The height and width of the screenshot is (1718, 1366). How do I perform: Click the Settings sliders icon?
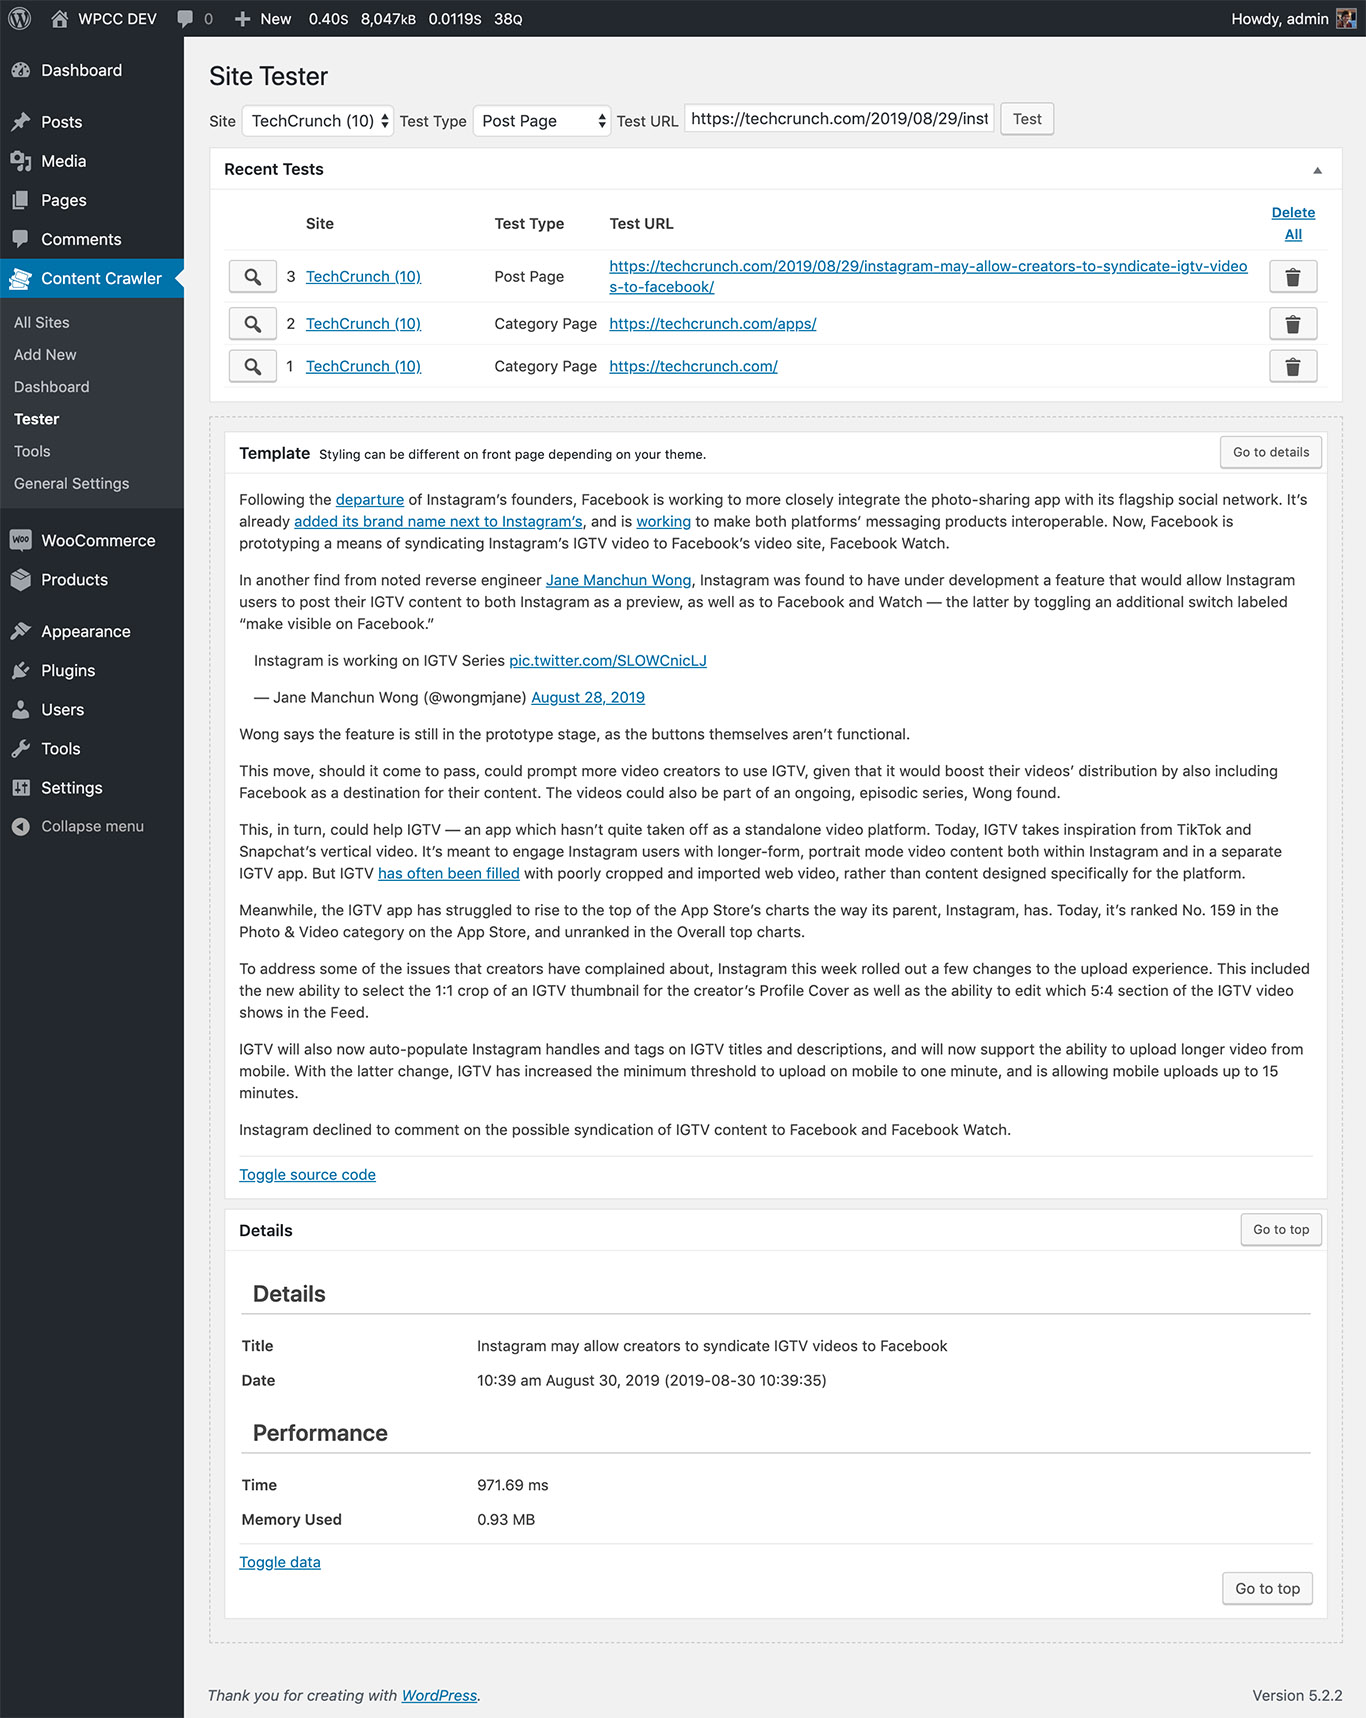coord(21,787)
